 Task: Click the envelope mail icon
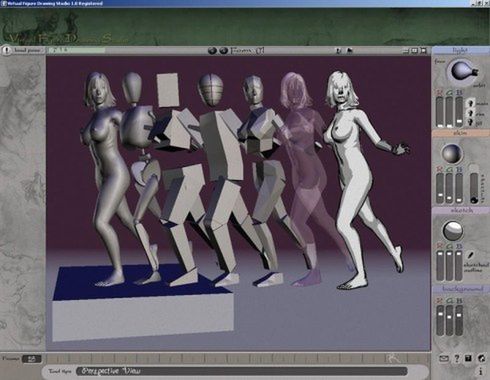click(x=443, y=359)
